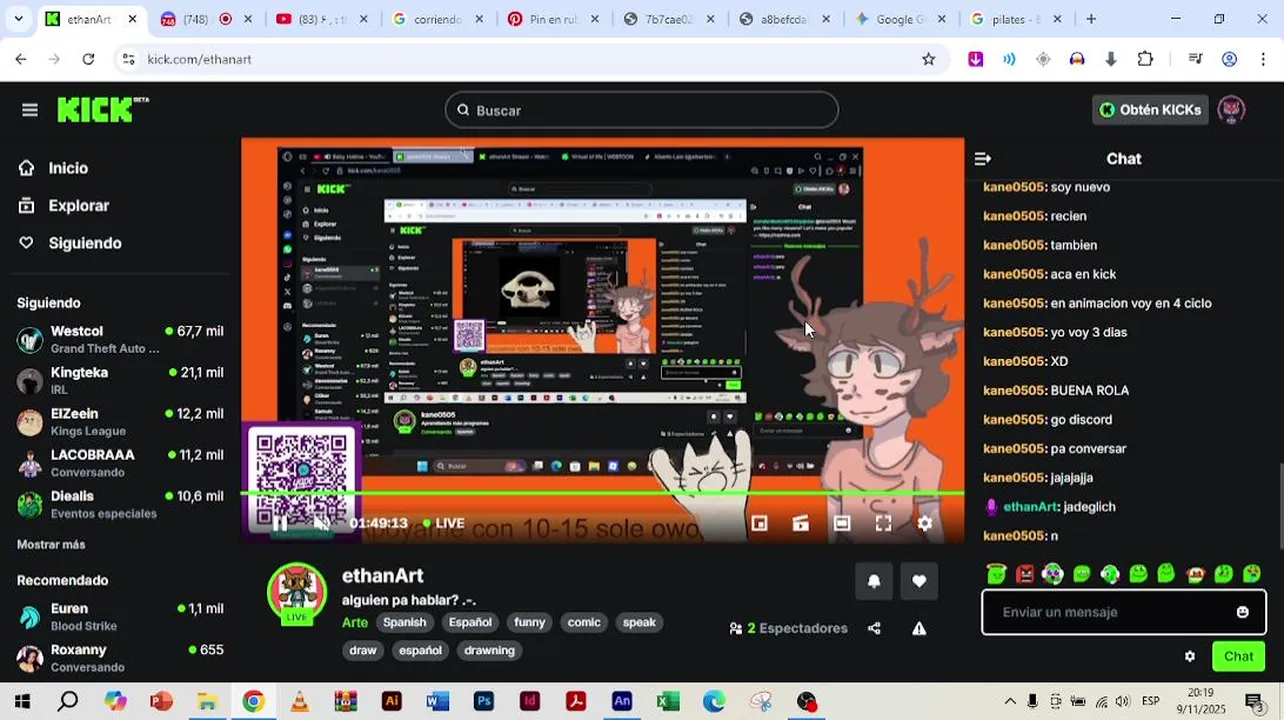The height and width of the screenshot is (720, 1284).
Task: Open Westcol's channel in following list
Action: click(x=120, y=340)
